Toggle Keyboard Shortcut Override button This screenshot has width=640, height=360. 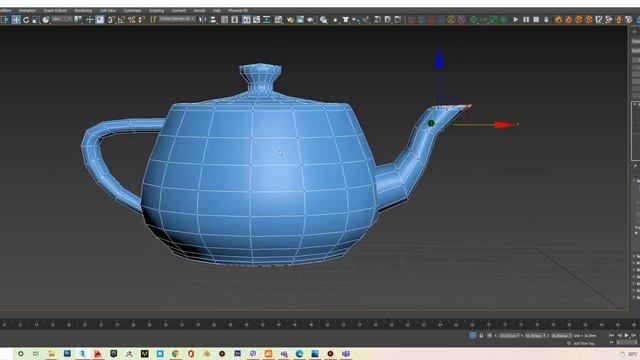tap(100, 20)
